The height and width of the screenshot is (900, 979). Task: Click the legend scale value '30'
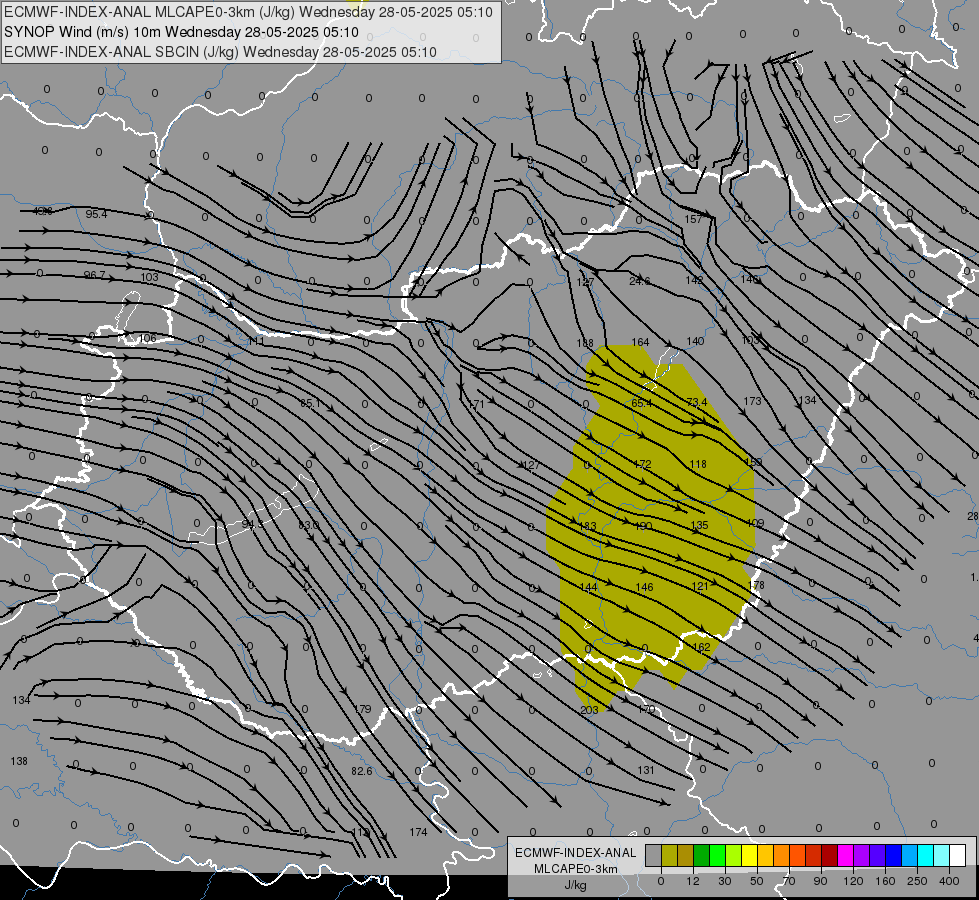pyautogui.click(x=724, y=881)
